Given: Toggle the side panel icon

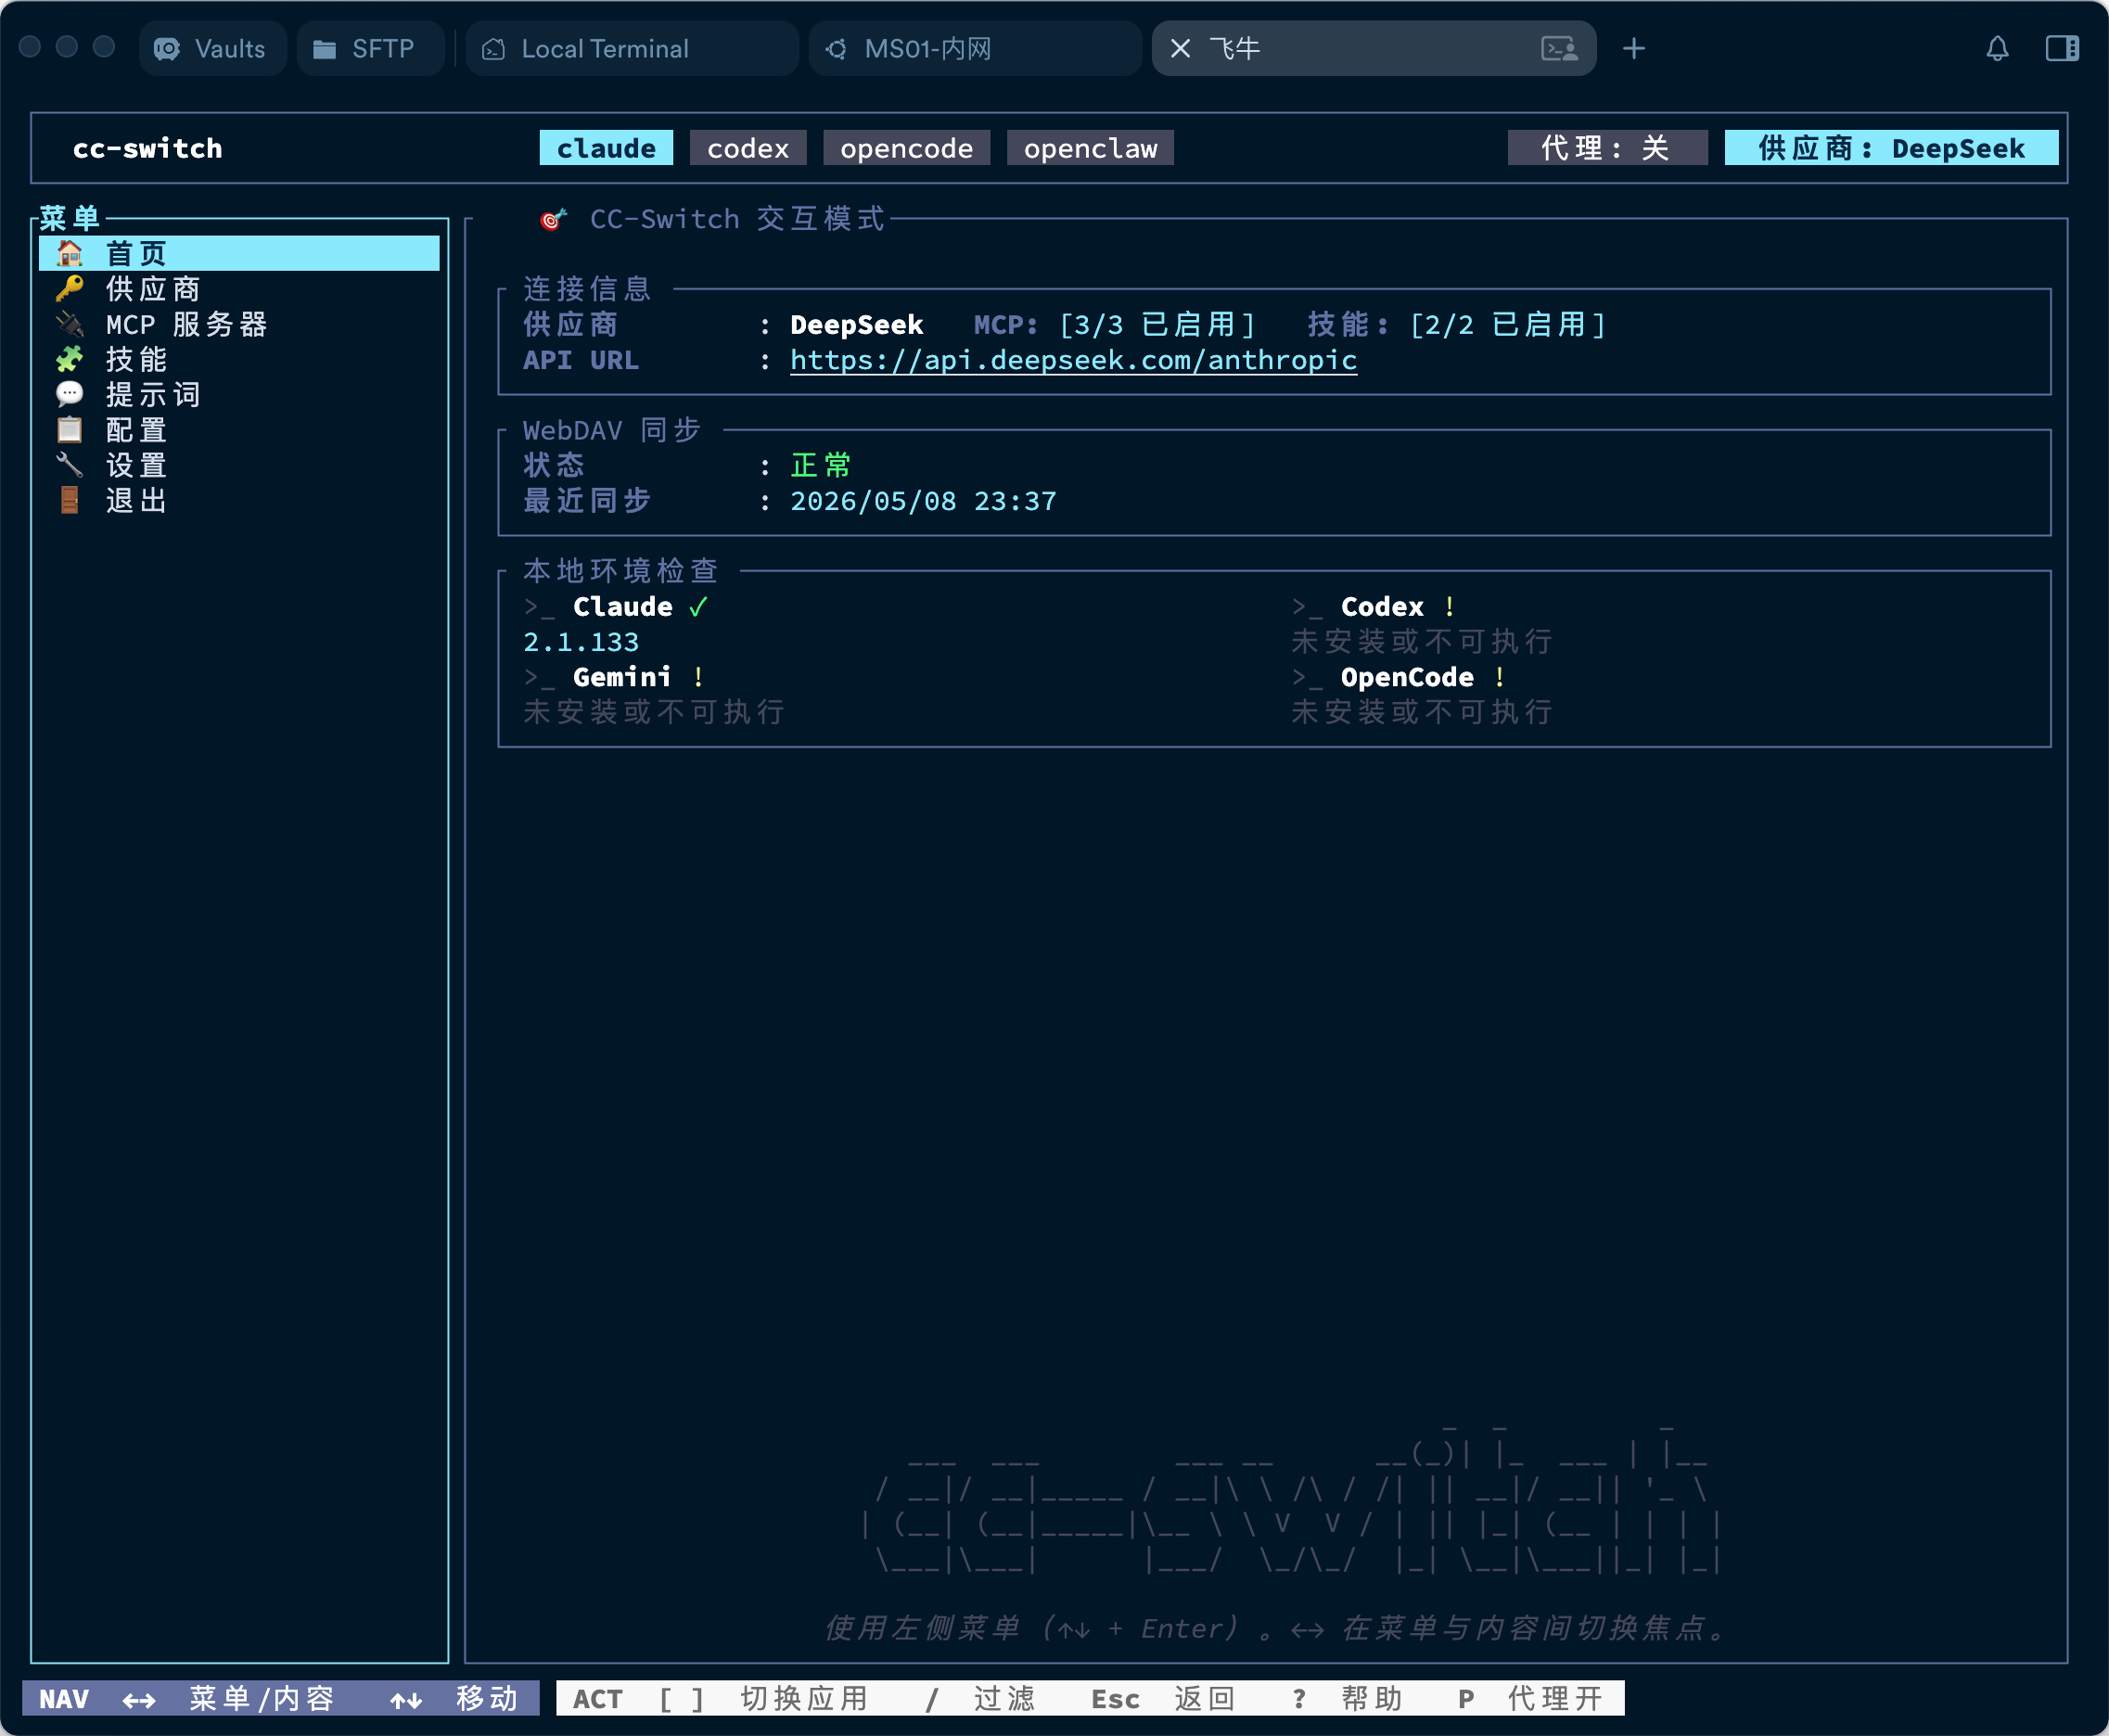Looking at the screenshot, I should [2062, 48].
